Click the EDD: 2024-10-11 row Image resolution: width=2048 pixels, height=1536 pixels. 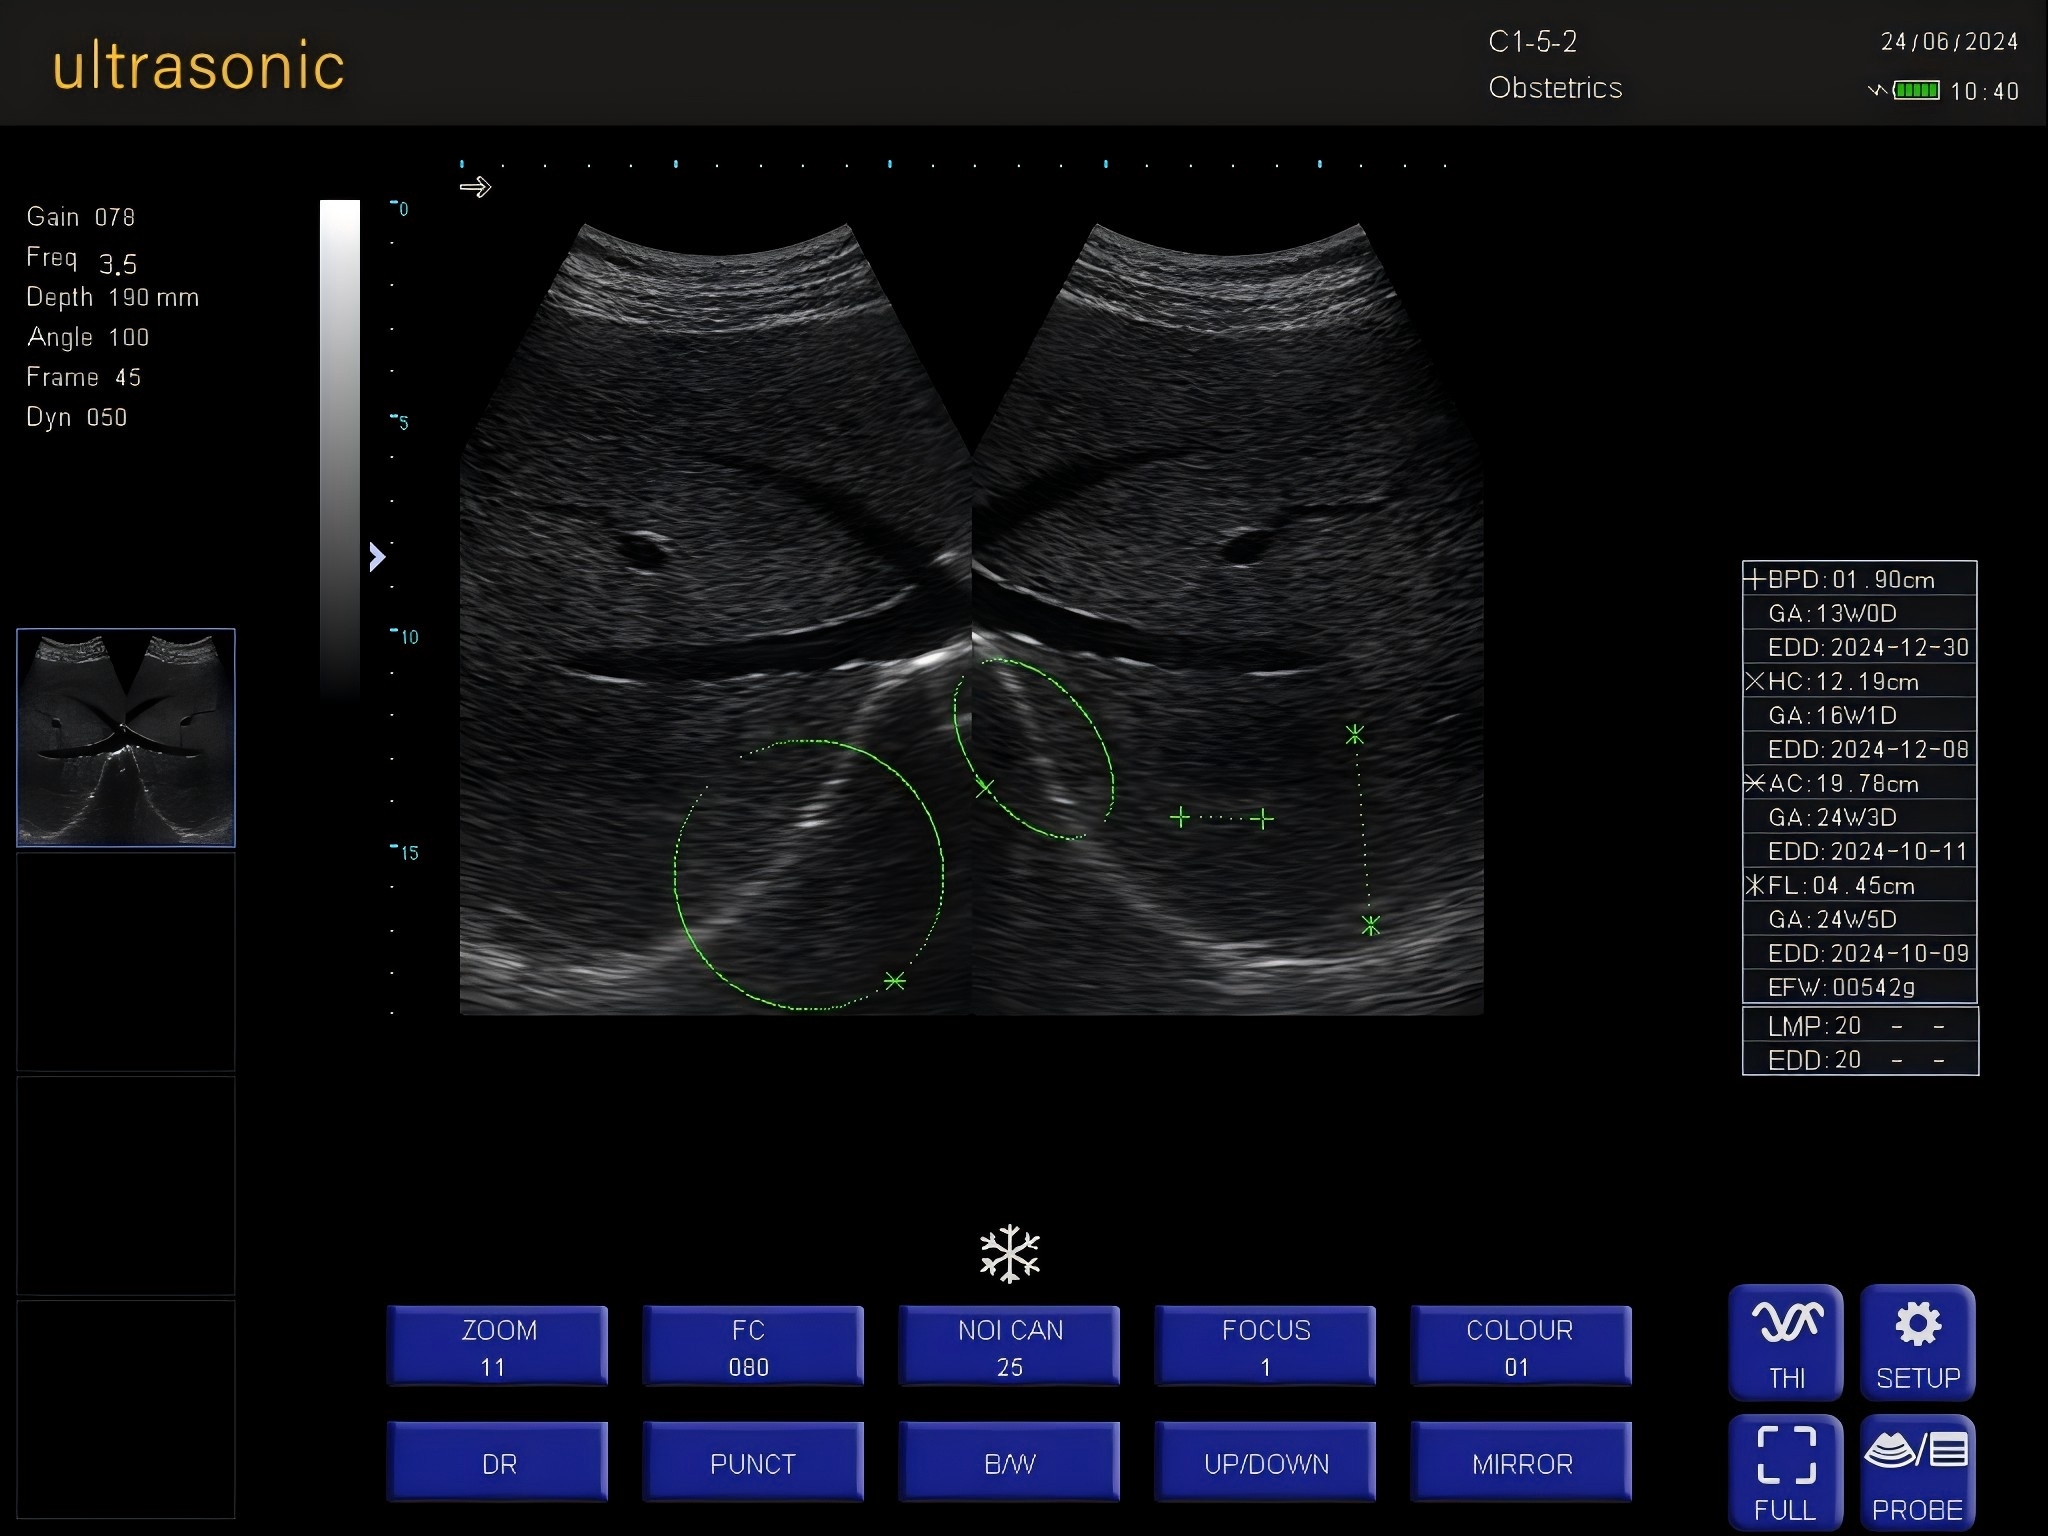coord(1859,851)
